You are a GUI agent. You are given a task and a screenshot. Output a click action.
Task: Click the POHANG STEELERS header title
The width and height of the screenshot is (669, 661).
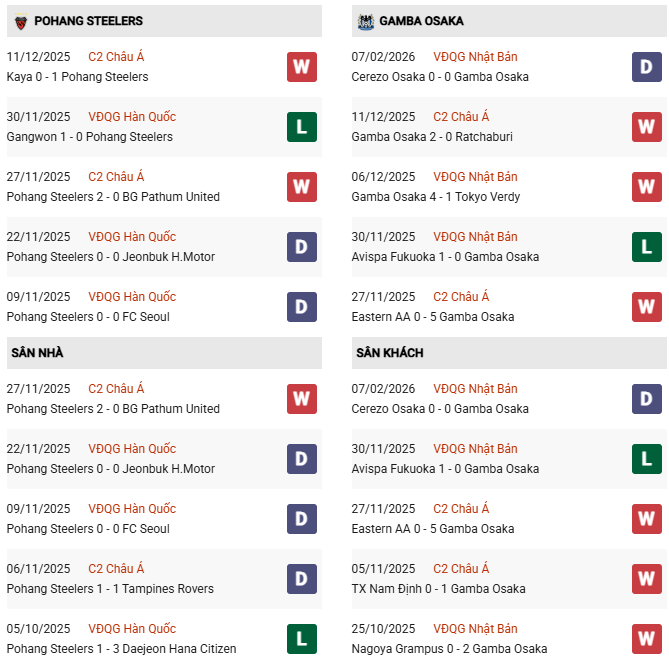point(88,21)
